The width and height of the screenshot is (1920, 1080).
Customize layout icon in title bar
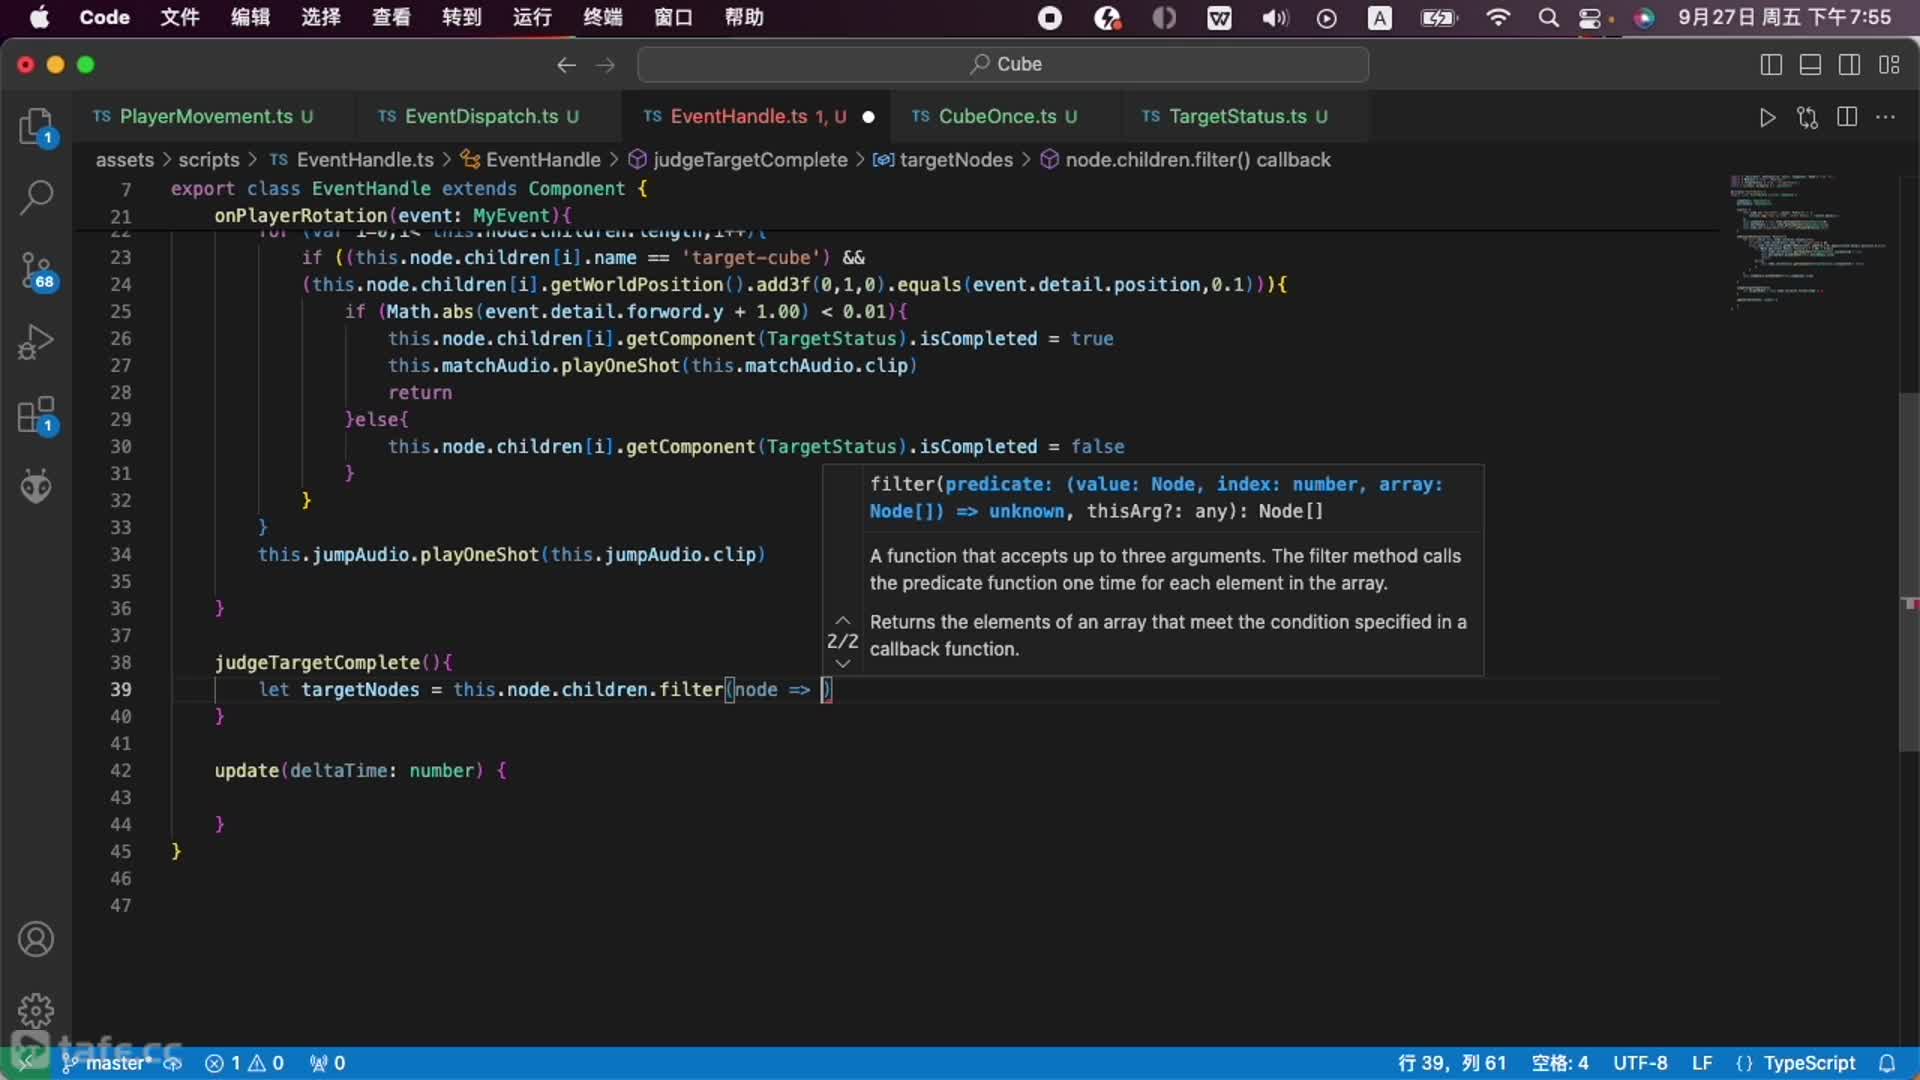(1889, 65)
